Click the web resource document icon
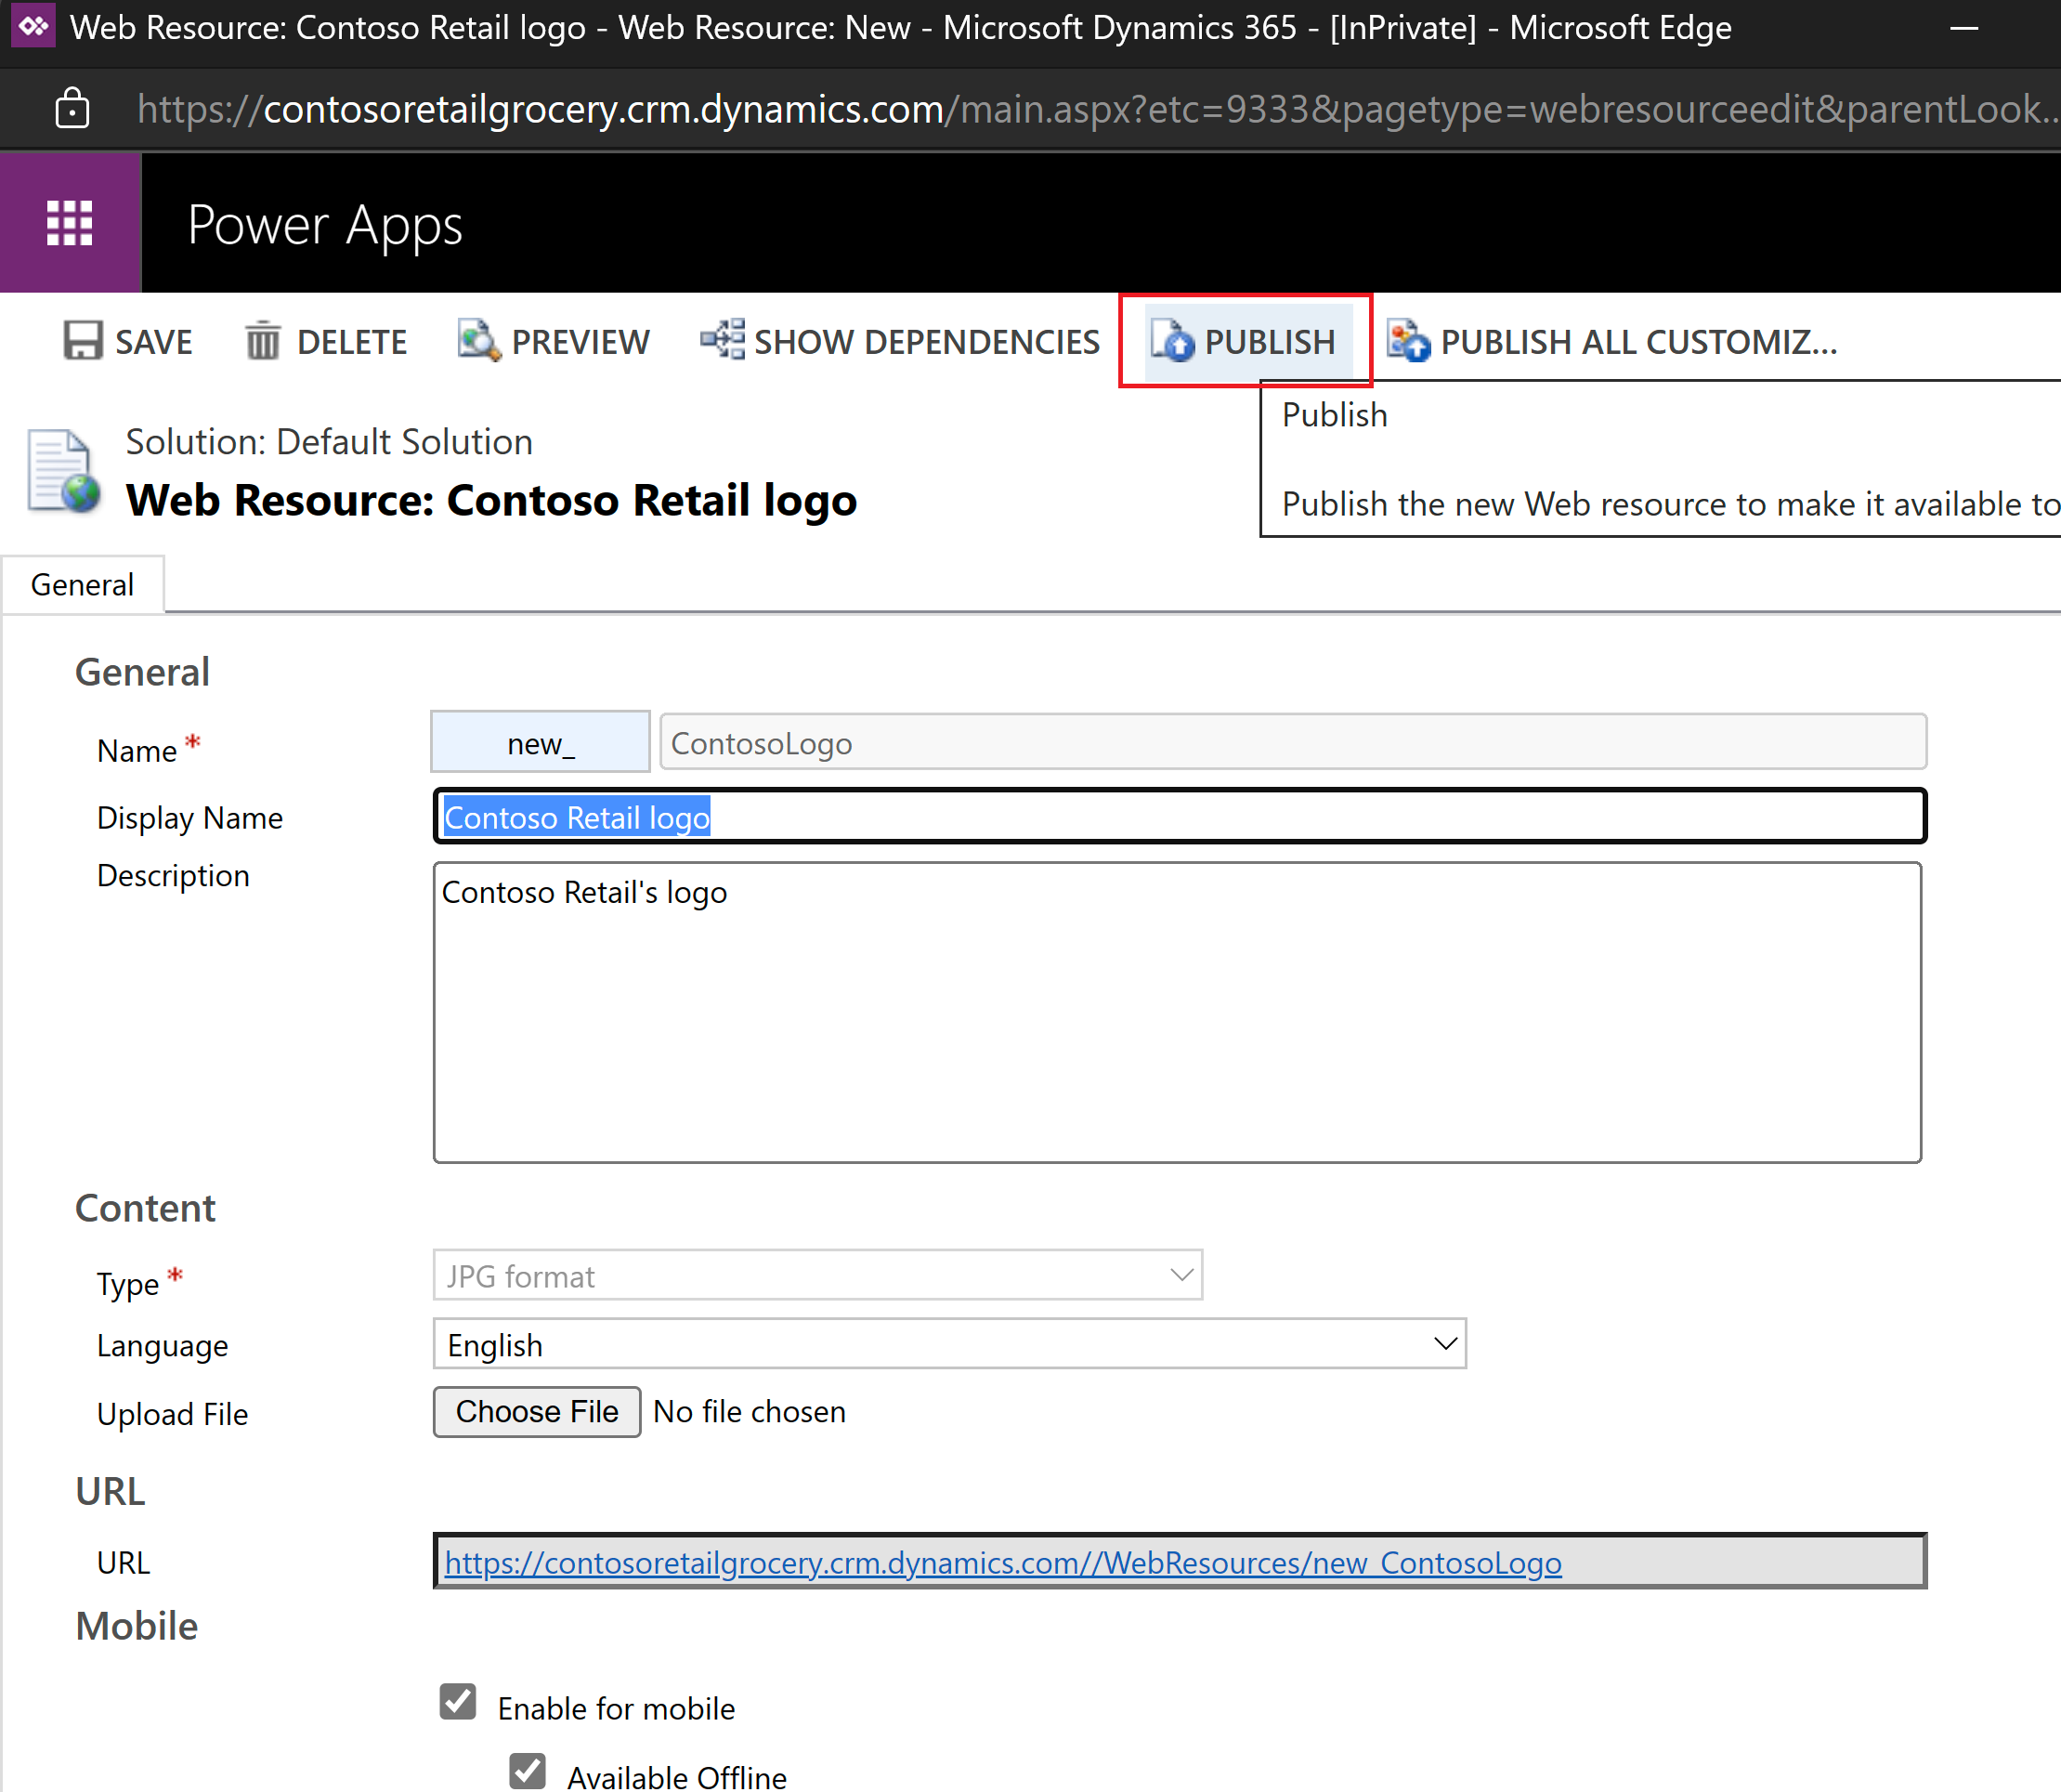 pyautogui.click(x=63, y=470)
